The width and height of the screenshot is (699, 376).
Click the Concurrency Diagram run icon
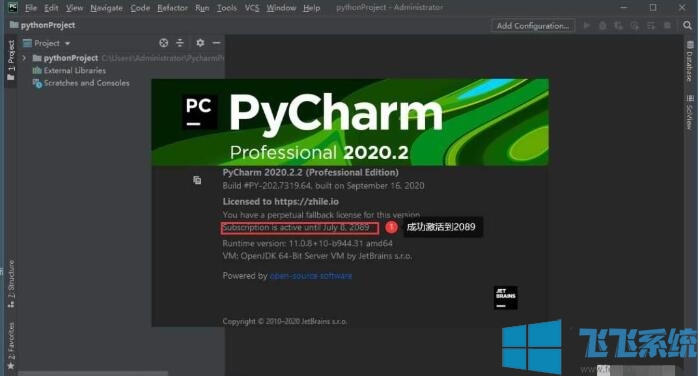[651, 25]
